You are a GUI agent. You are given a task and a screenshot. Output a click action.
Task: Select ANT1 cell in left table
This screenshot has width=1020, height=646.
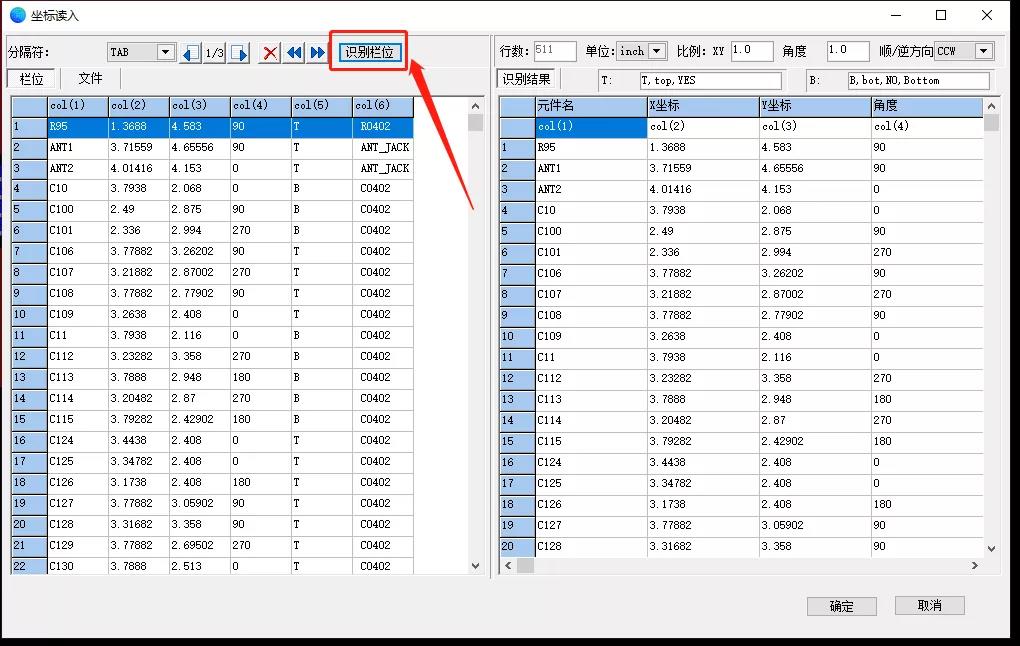coord(78,147)
